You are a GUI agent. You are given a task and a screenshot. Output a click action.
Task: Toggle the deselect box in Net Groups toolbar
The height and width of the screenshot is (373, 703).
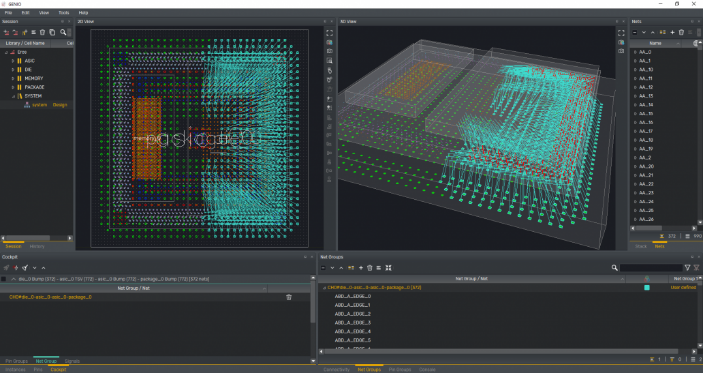click(x=323, y=268)
